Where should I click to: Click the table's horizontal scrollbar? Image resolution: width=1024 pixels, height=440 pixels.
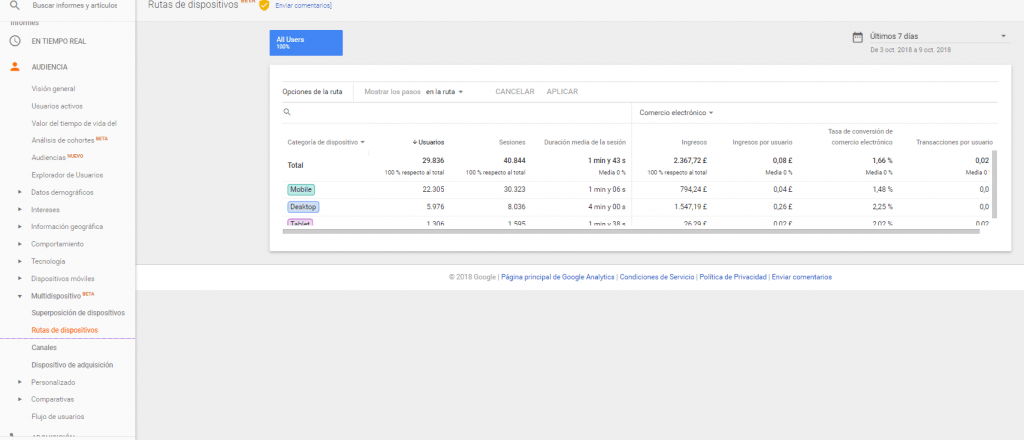(x=631, y=231)
